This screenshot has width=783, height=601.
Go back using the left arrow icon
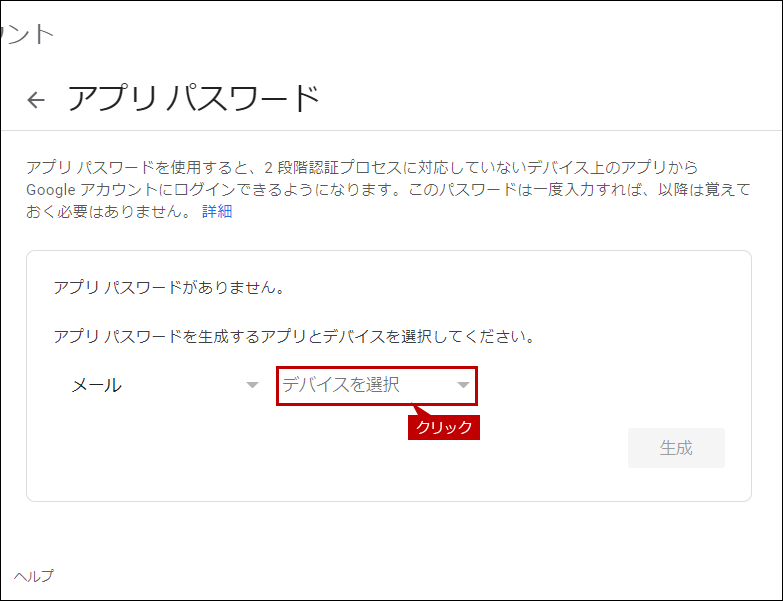coord(36,100)
